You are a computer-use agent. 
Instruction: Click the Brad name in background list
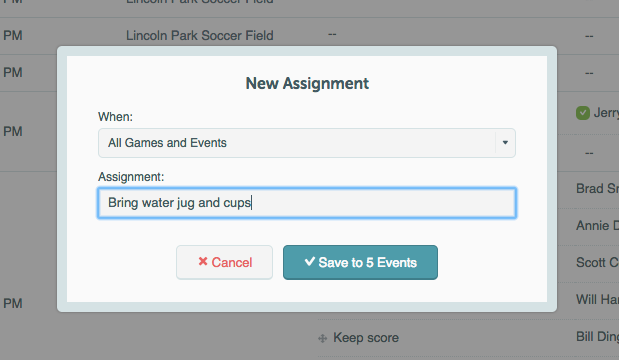(x=597, y=189)
